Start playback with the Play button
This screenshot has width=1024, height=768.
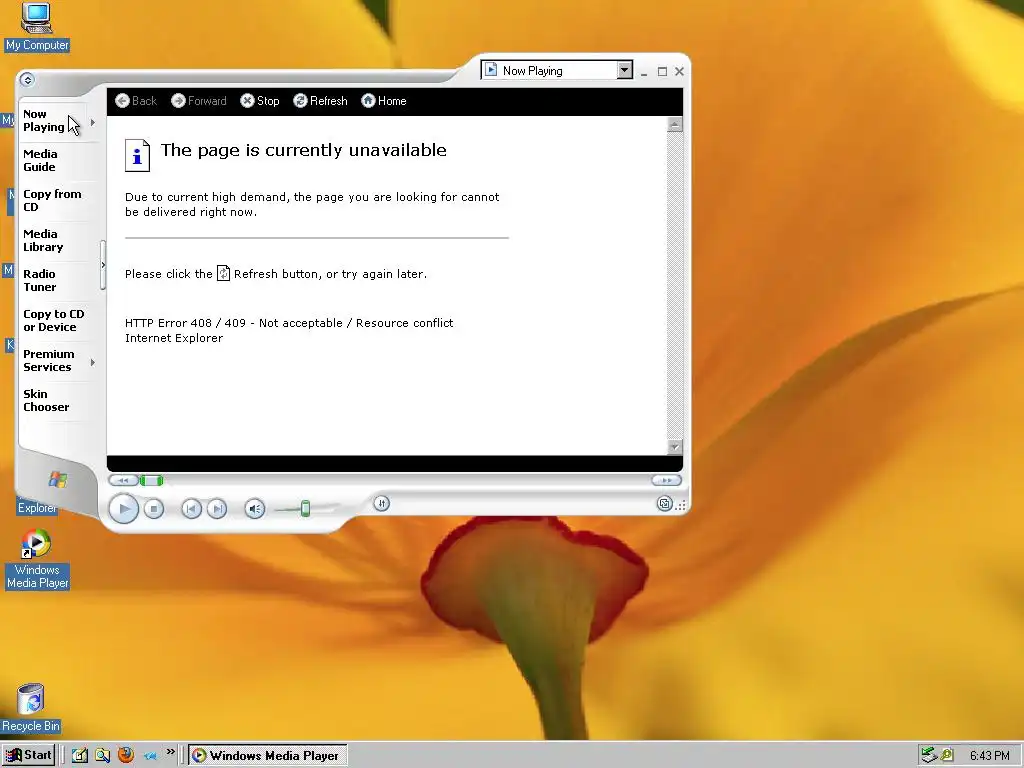(123, 509)
